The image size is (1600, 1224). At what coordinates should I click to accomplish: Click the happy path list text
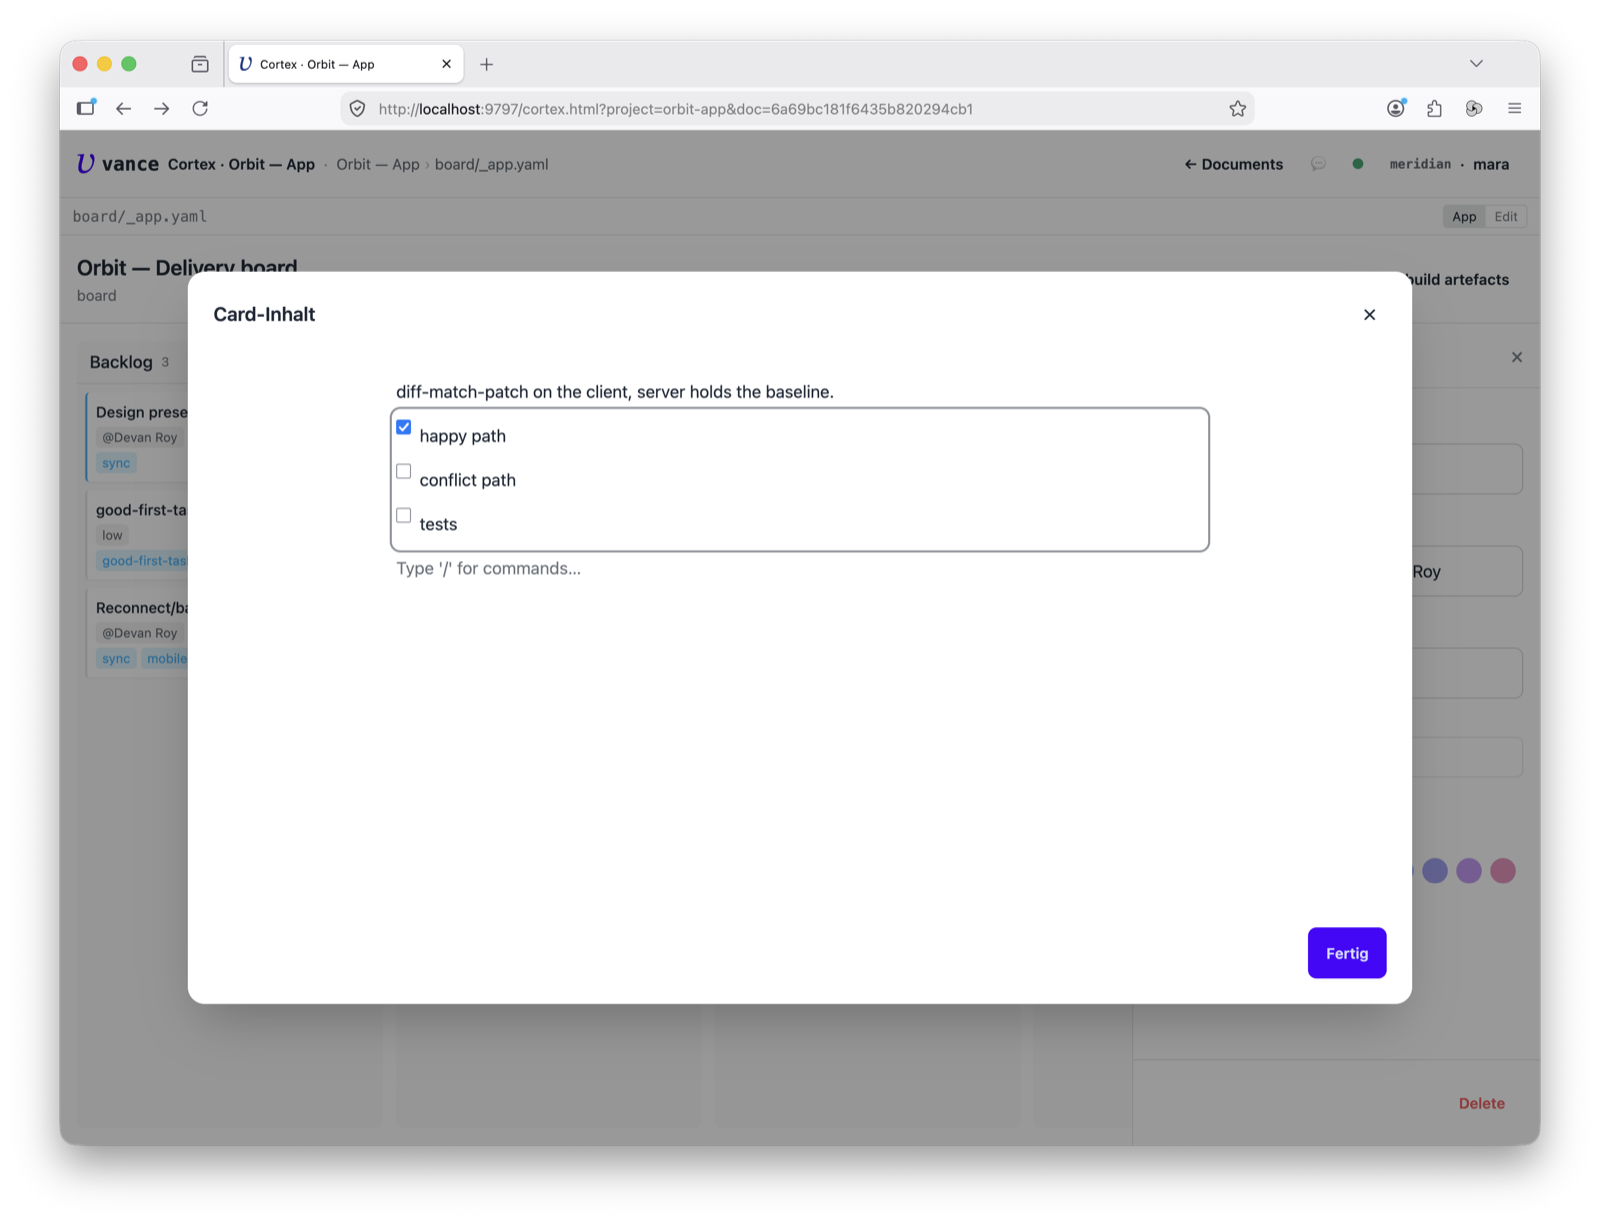point(463,436)
